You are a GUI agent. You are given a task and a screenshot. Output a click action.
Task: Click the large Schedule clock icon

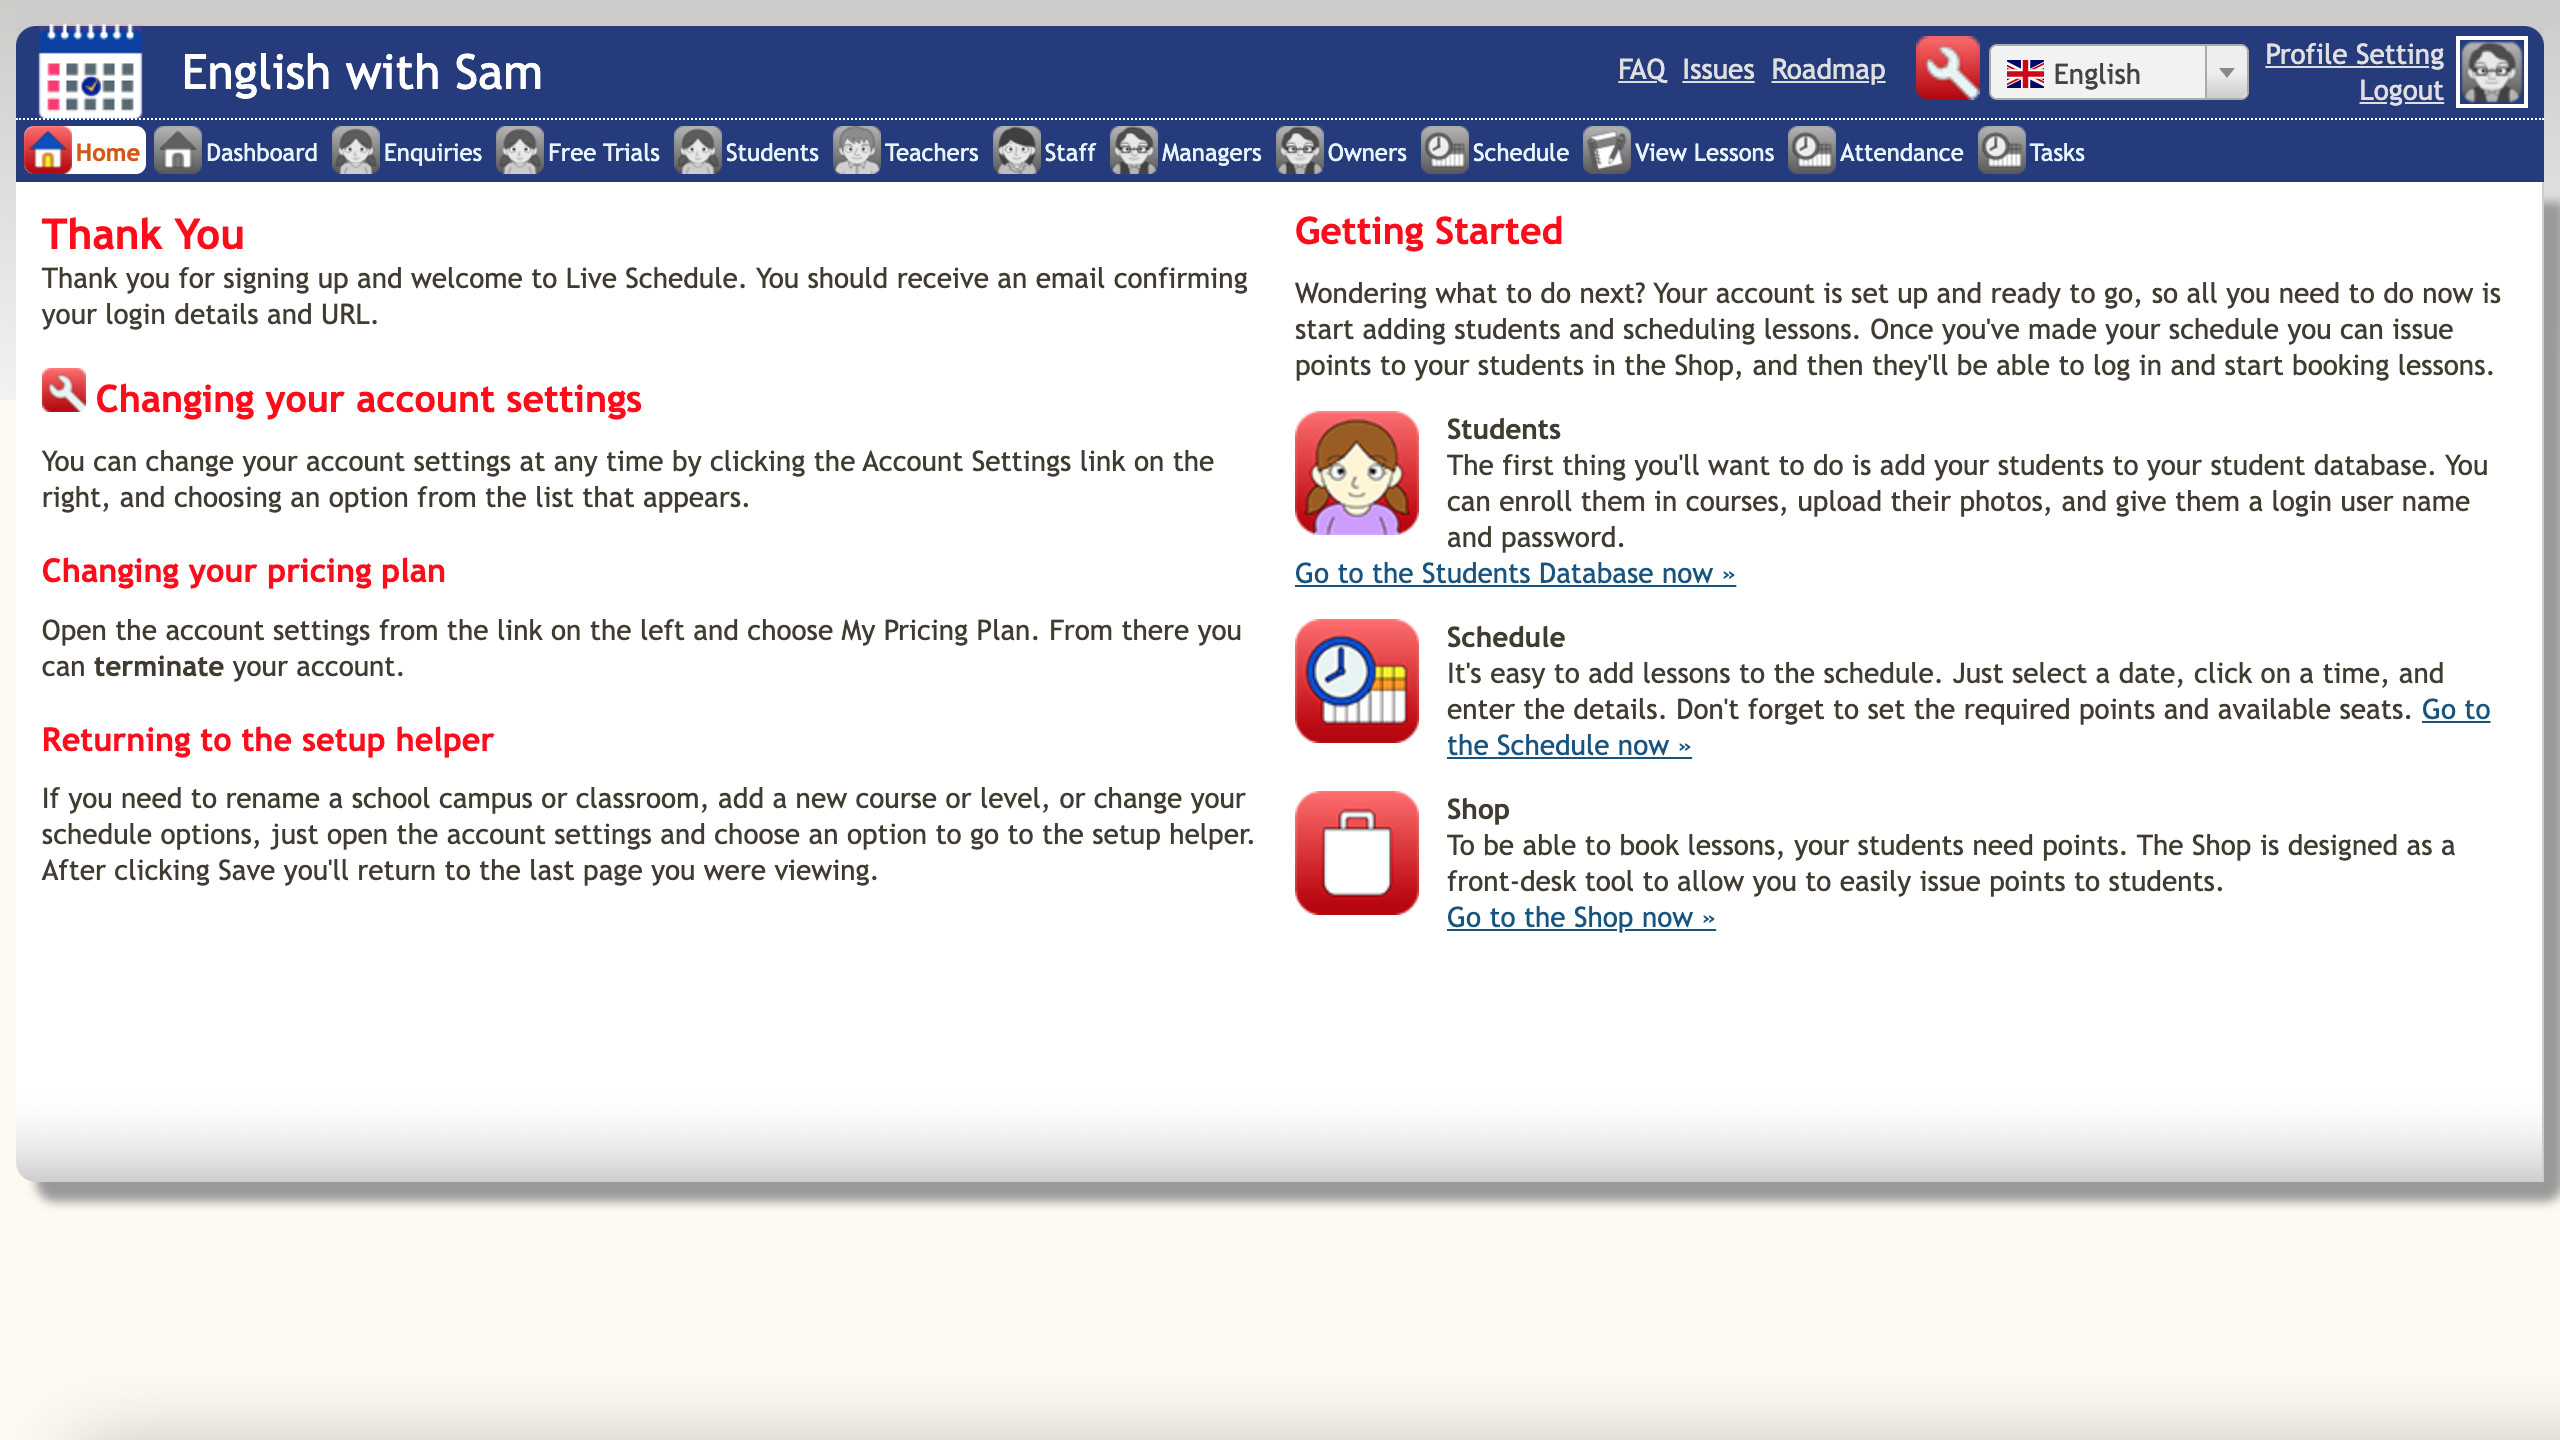(x=1356, y=681)
